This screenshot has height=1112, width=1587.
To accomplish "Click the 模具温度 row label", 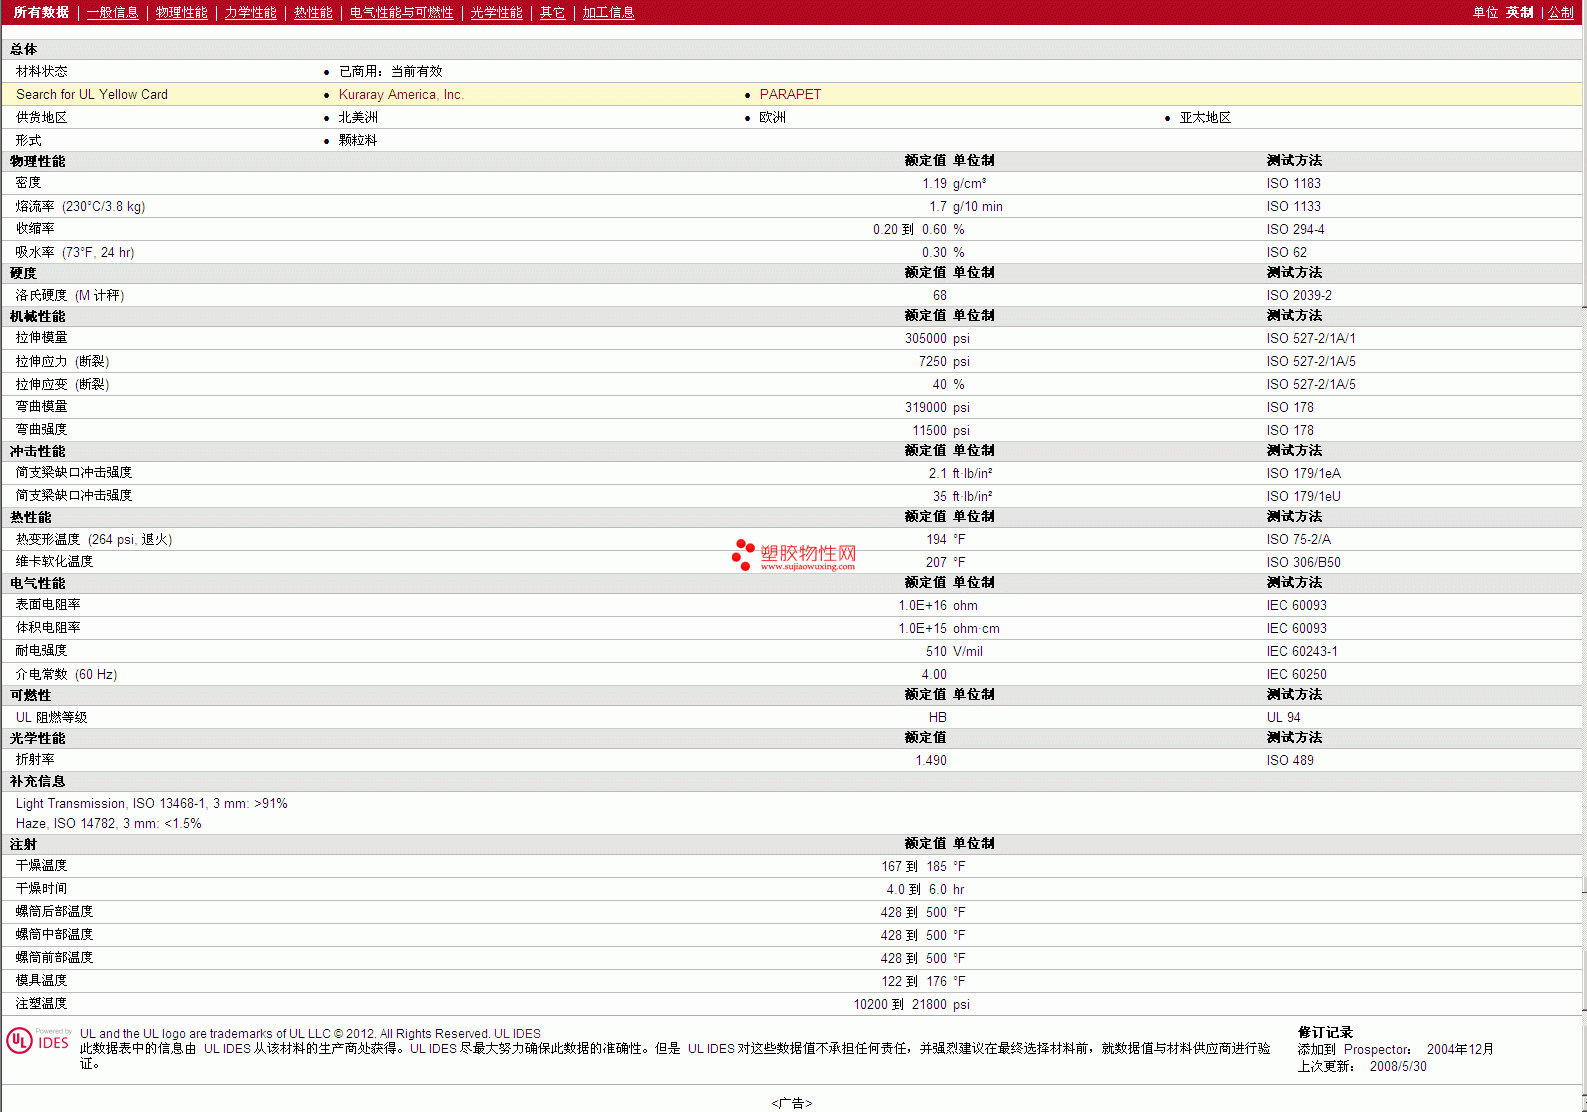I will pos(41,980).
